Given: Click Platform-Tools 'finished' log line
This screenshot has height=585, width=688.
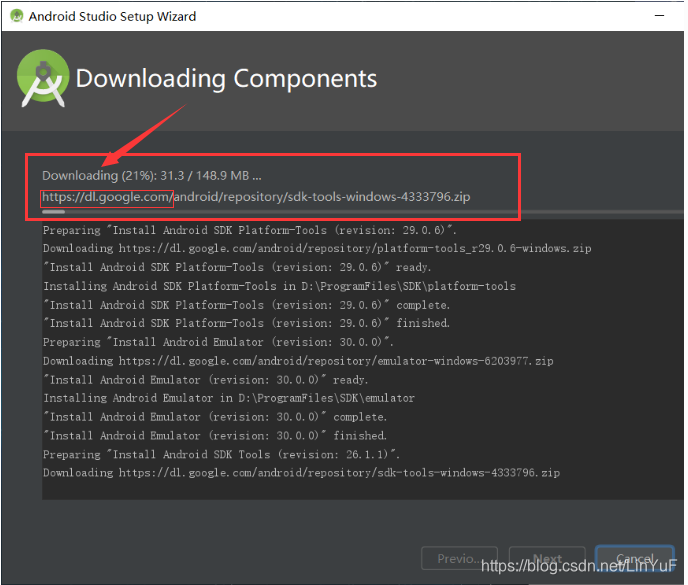Looking at the screenshot, I should pyautogui.click(x=247, y=323).
